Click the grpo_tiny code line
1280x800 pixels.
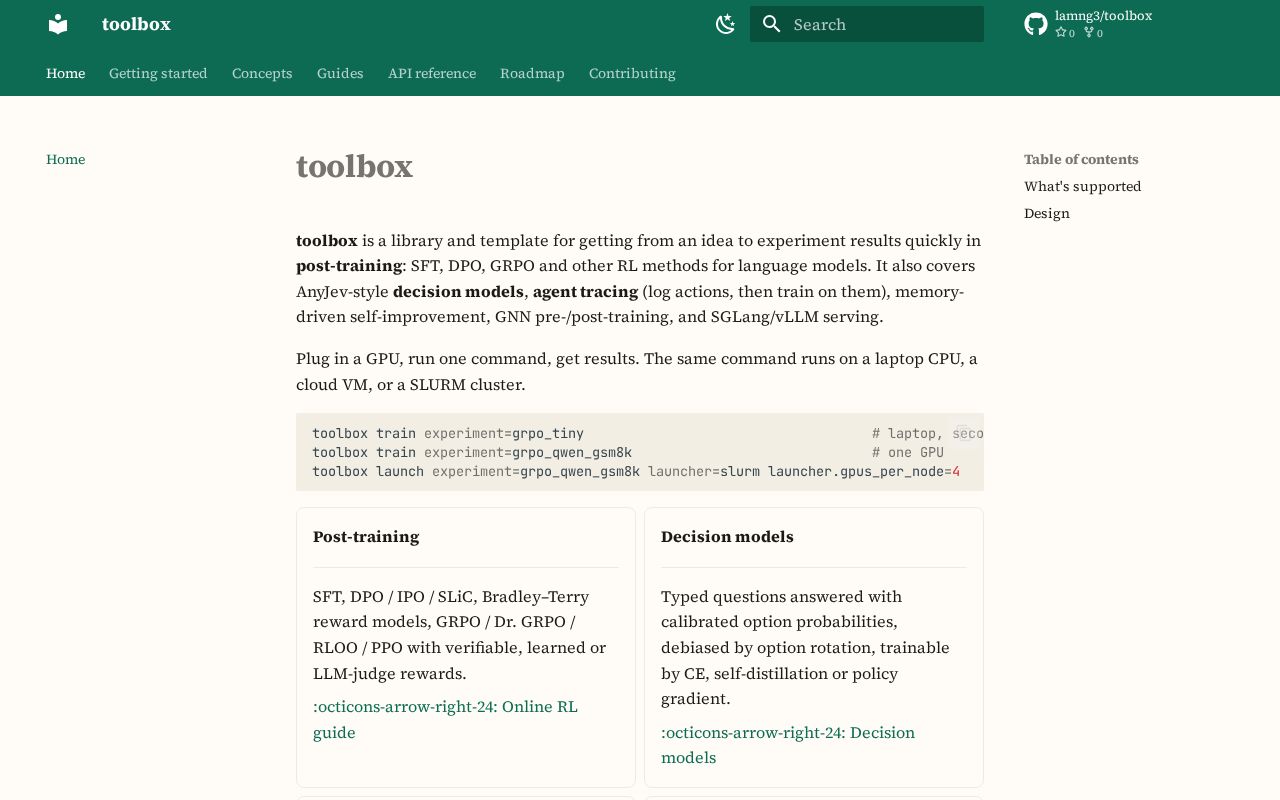(x=448, y=433)
